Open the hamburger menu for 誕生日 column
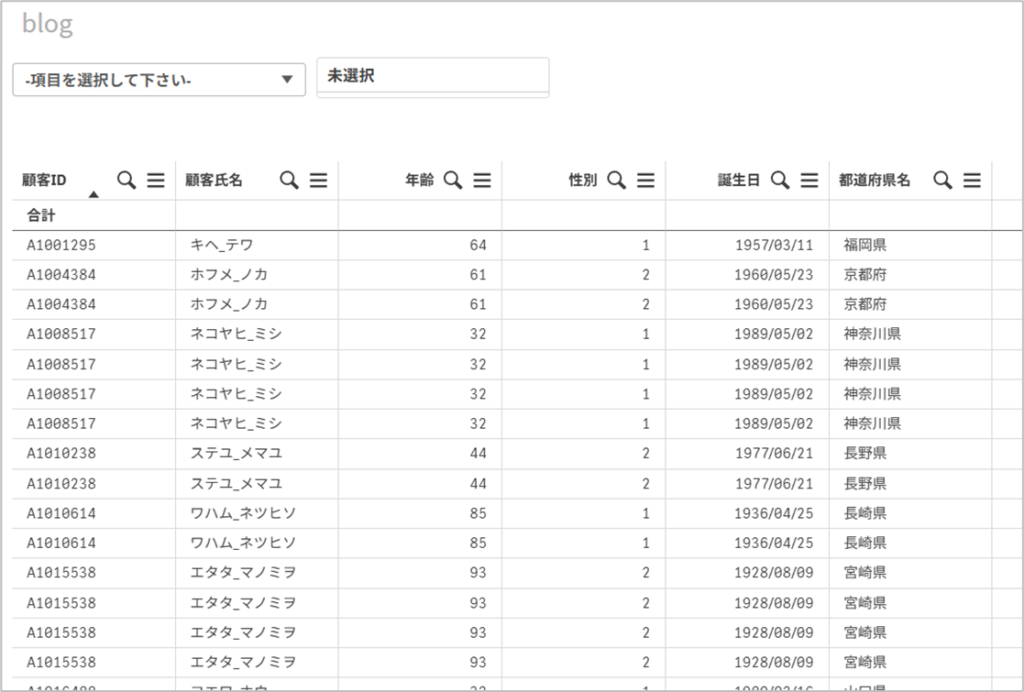The width and height of the screenshot is (1024, 692). [x=809, y=180]
